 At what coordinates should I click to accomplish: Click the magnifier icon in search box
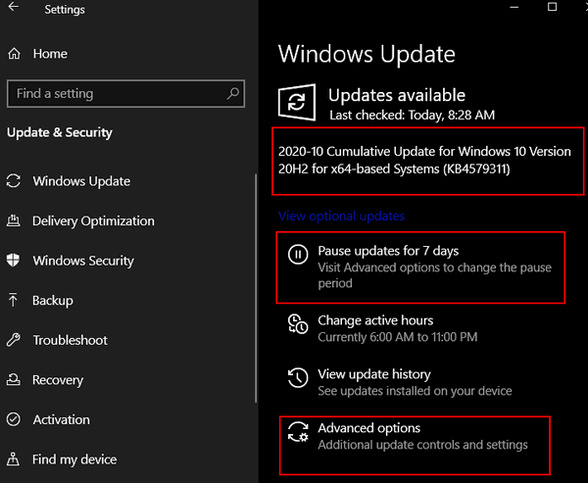pyautogui.click(x=232, y=93)
